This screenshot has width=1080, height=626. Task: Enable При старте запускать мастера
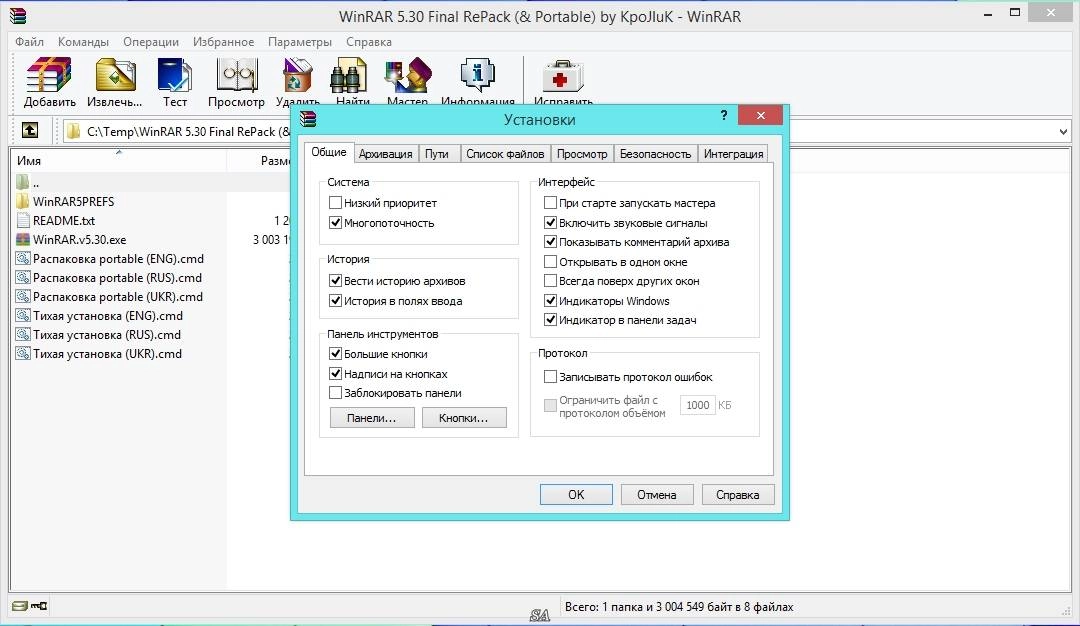(x=550, y=202)
